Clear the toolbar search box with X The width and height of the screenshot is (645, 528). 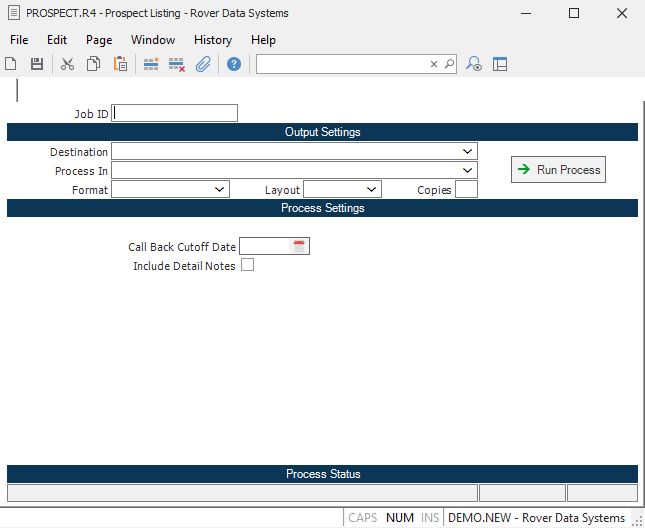pos(434,64)
